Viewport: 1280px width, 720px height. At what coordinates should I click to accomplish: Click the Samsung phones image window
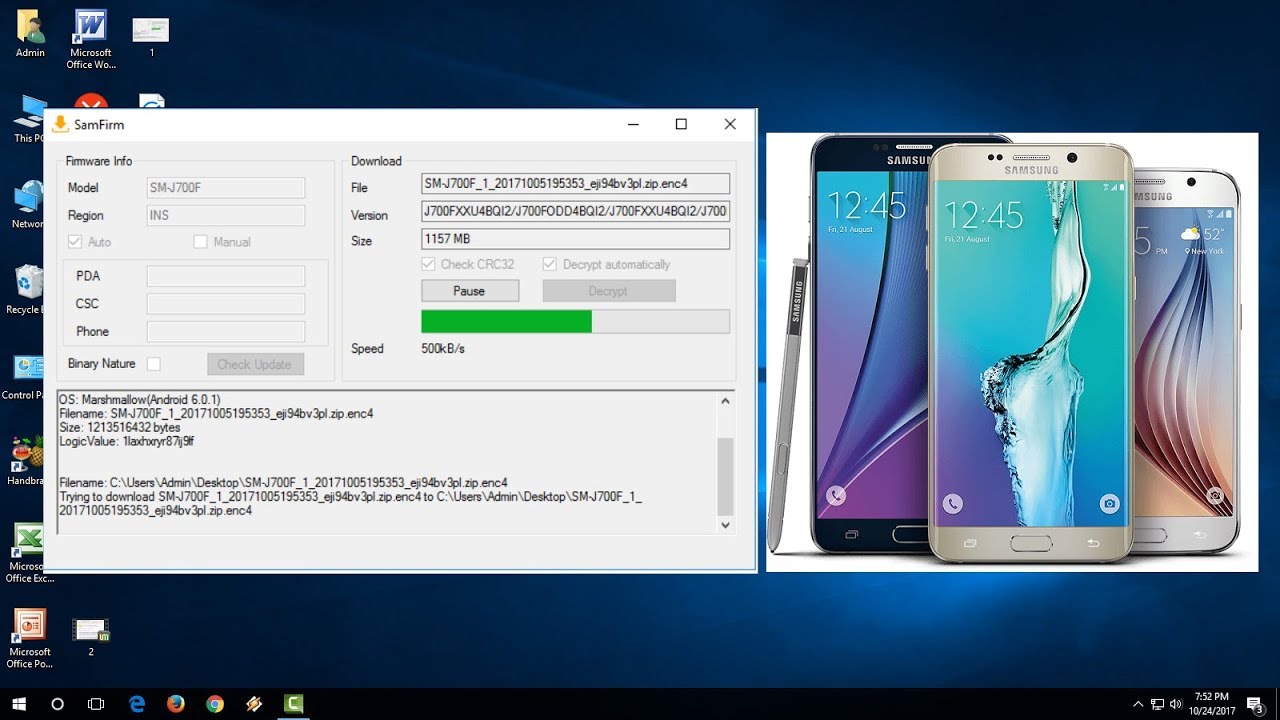pos(1012,352)
